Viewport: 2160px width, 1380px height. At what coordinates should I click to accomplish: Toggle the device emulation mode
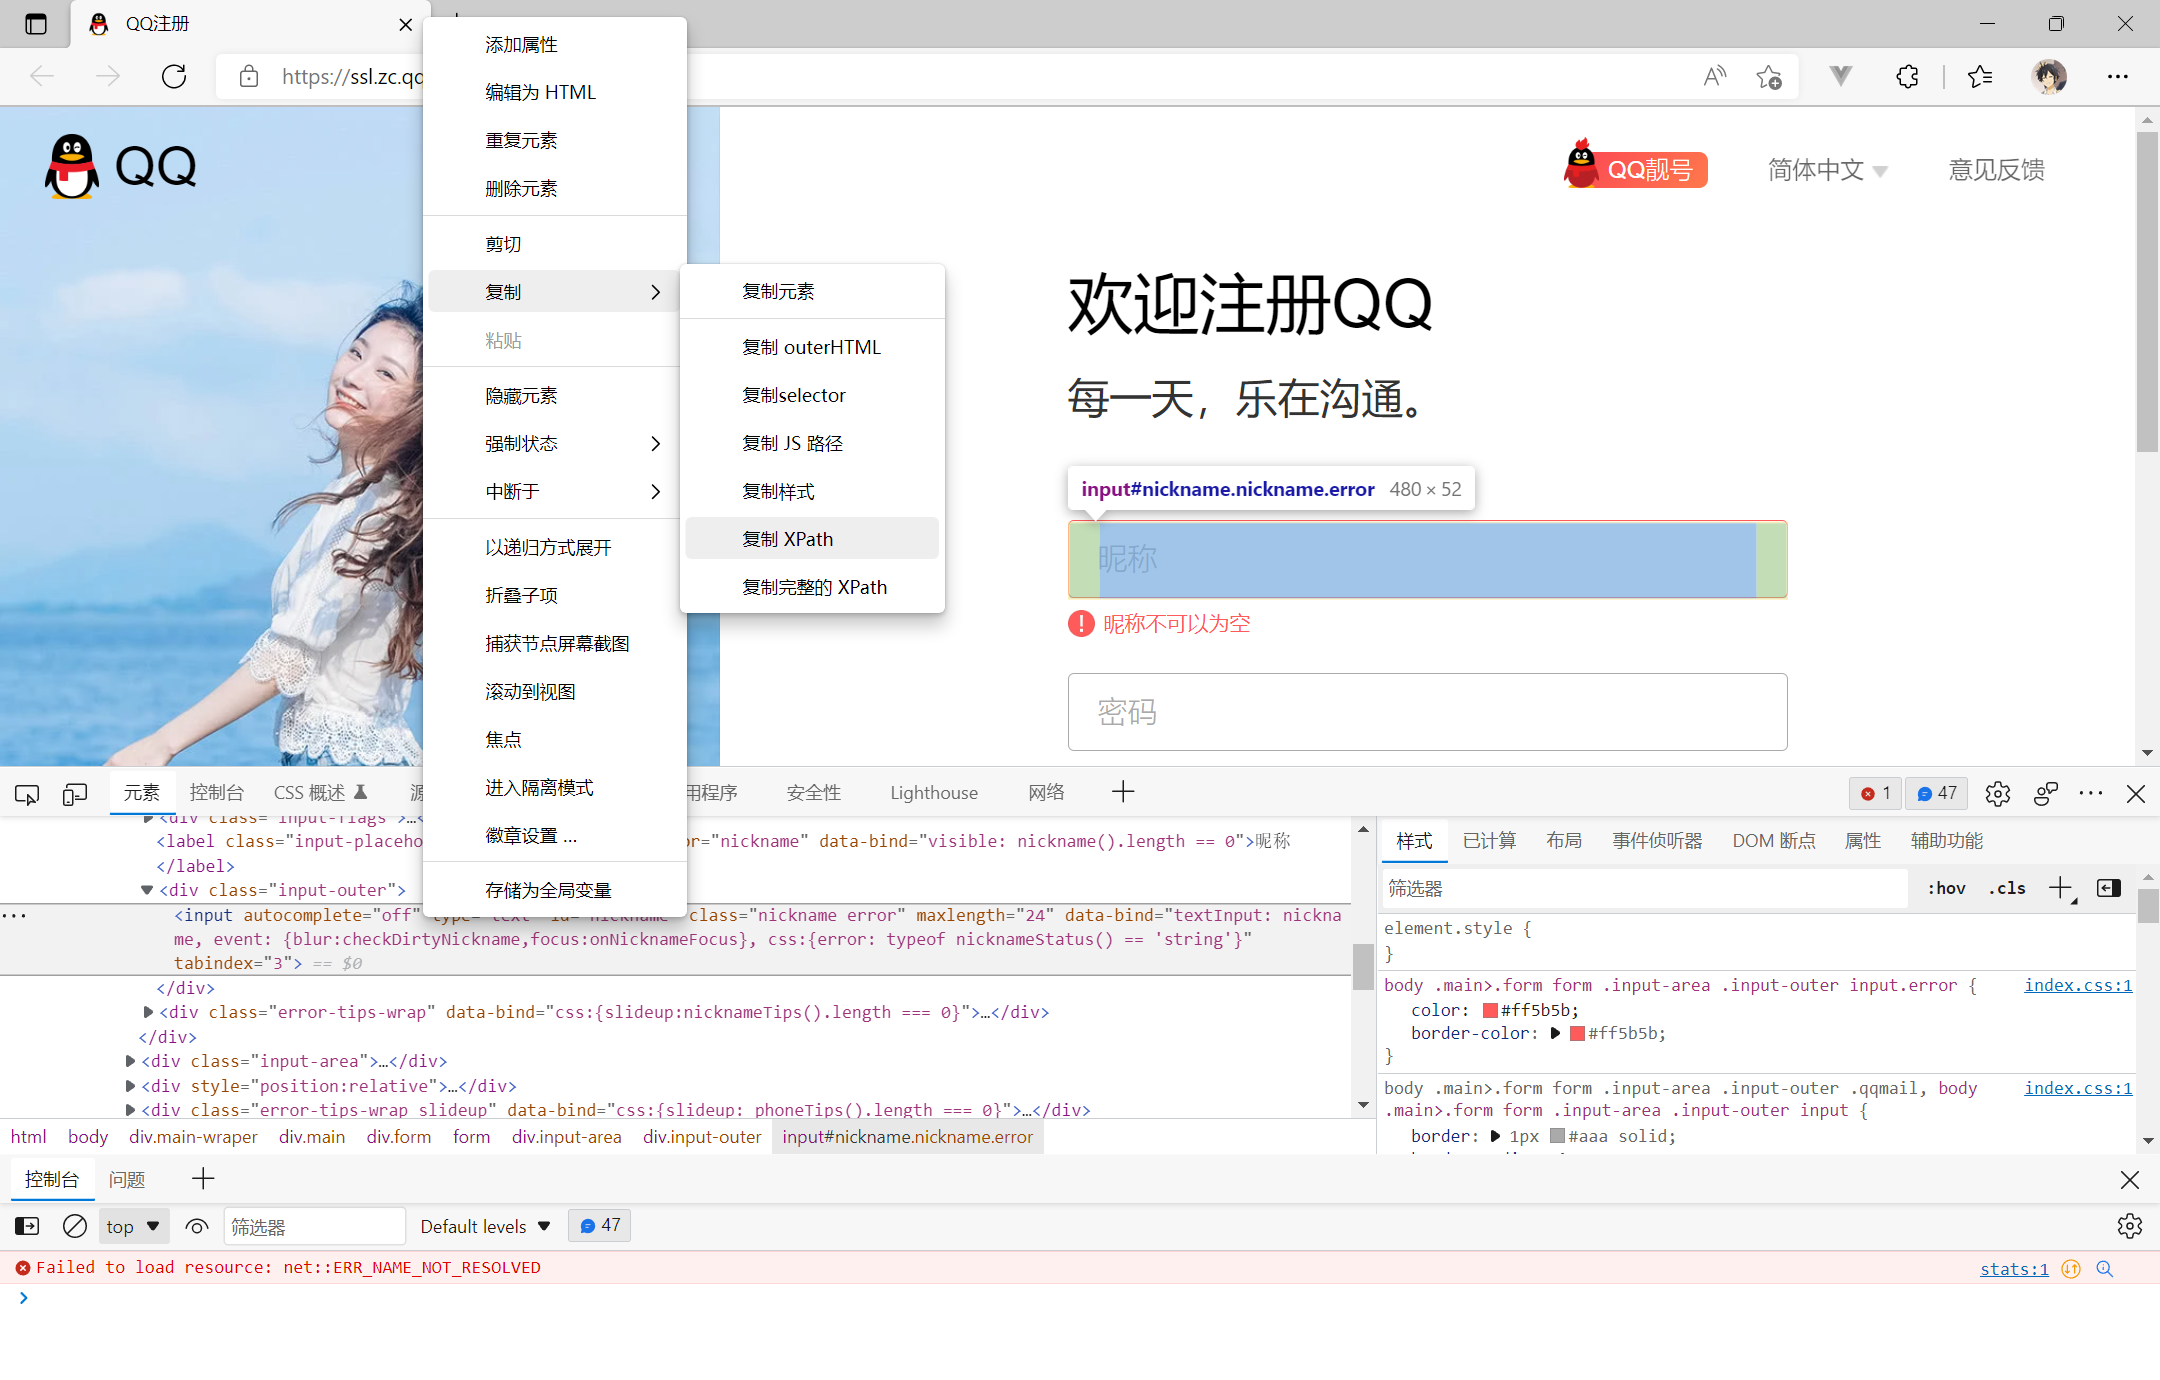(75, 793)
